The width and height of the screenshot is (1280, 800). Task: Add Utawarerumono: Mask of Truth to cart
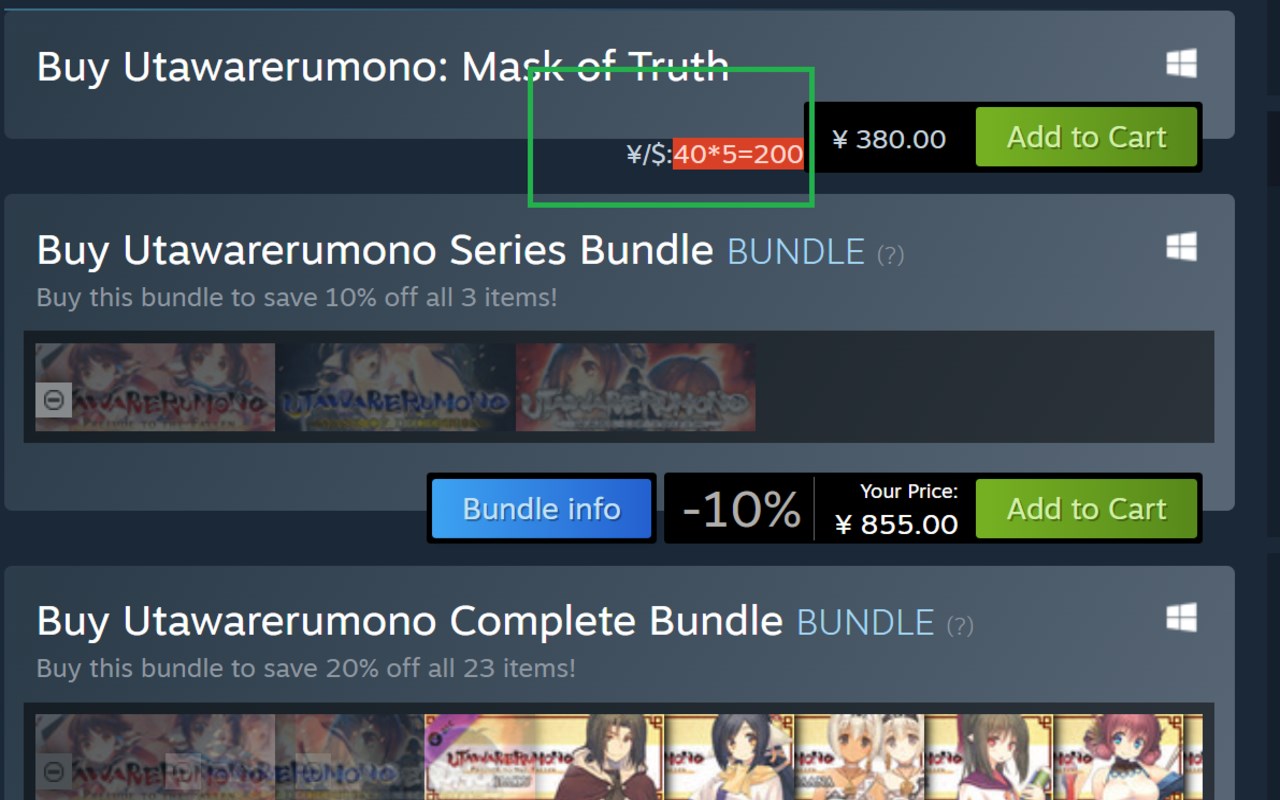click(1086, 137)
